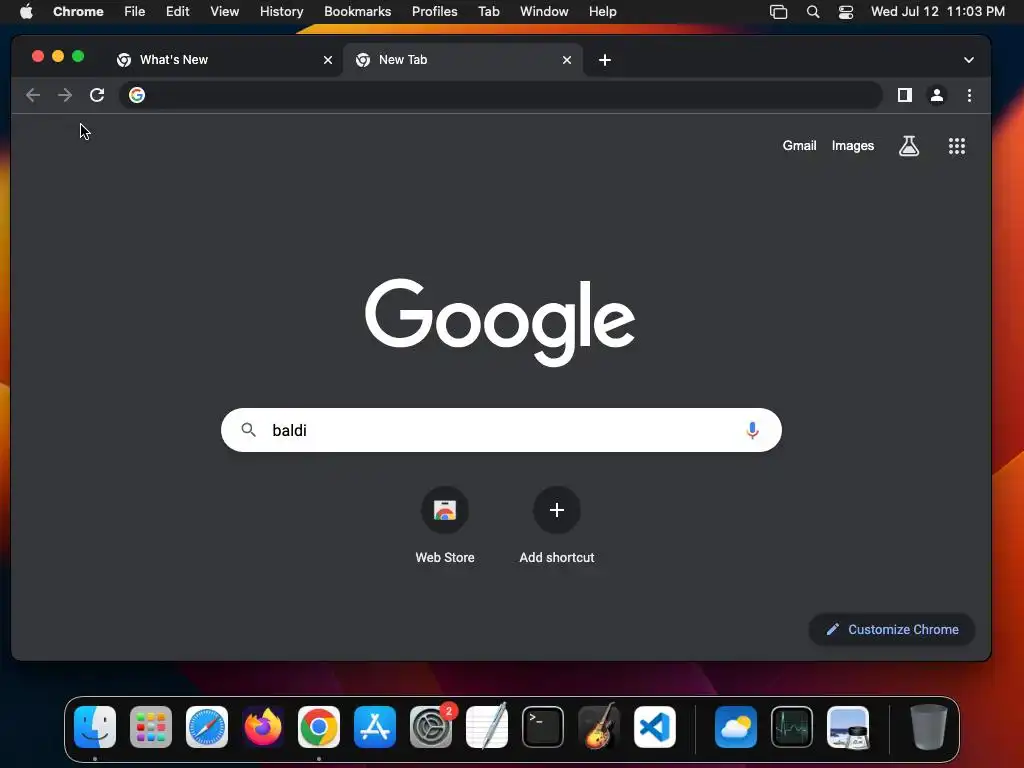Open the Apple menu

26,12
